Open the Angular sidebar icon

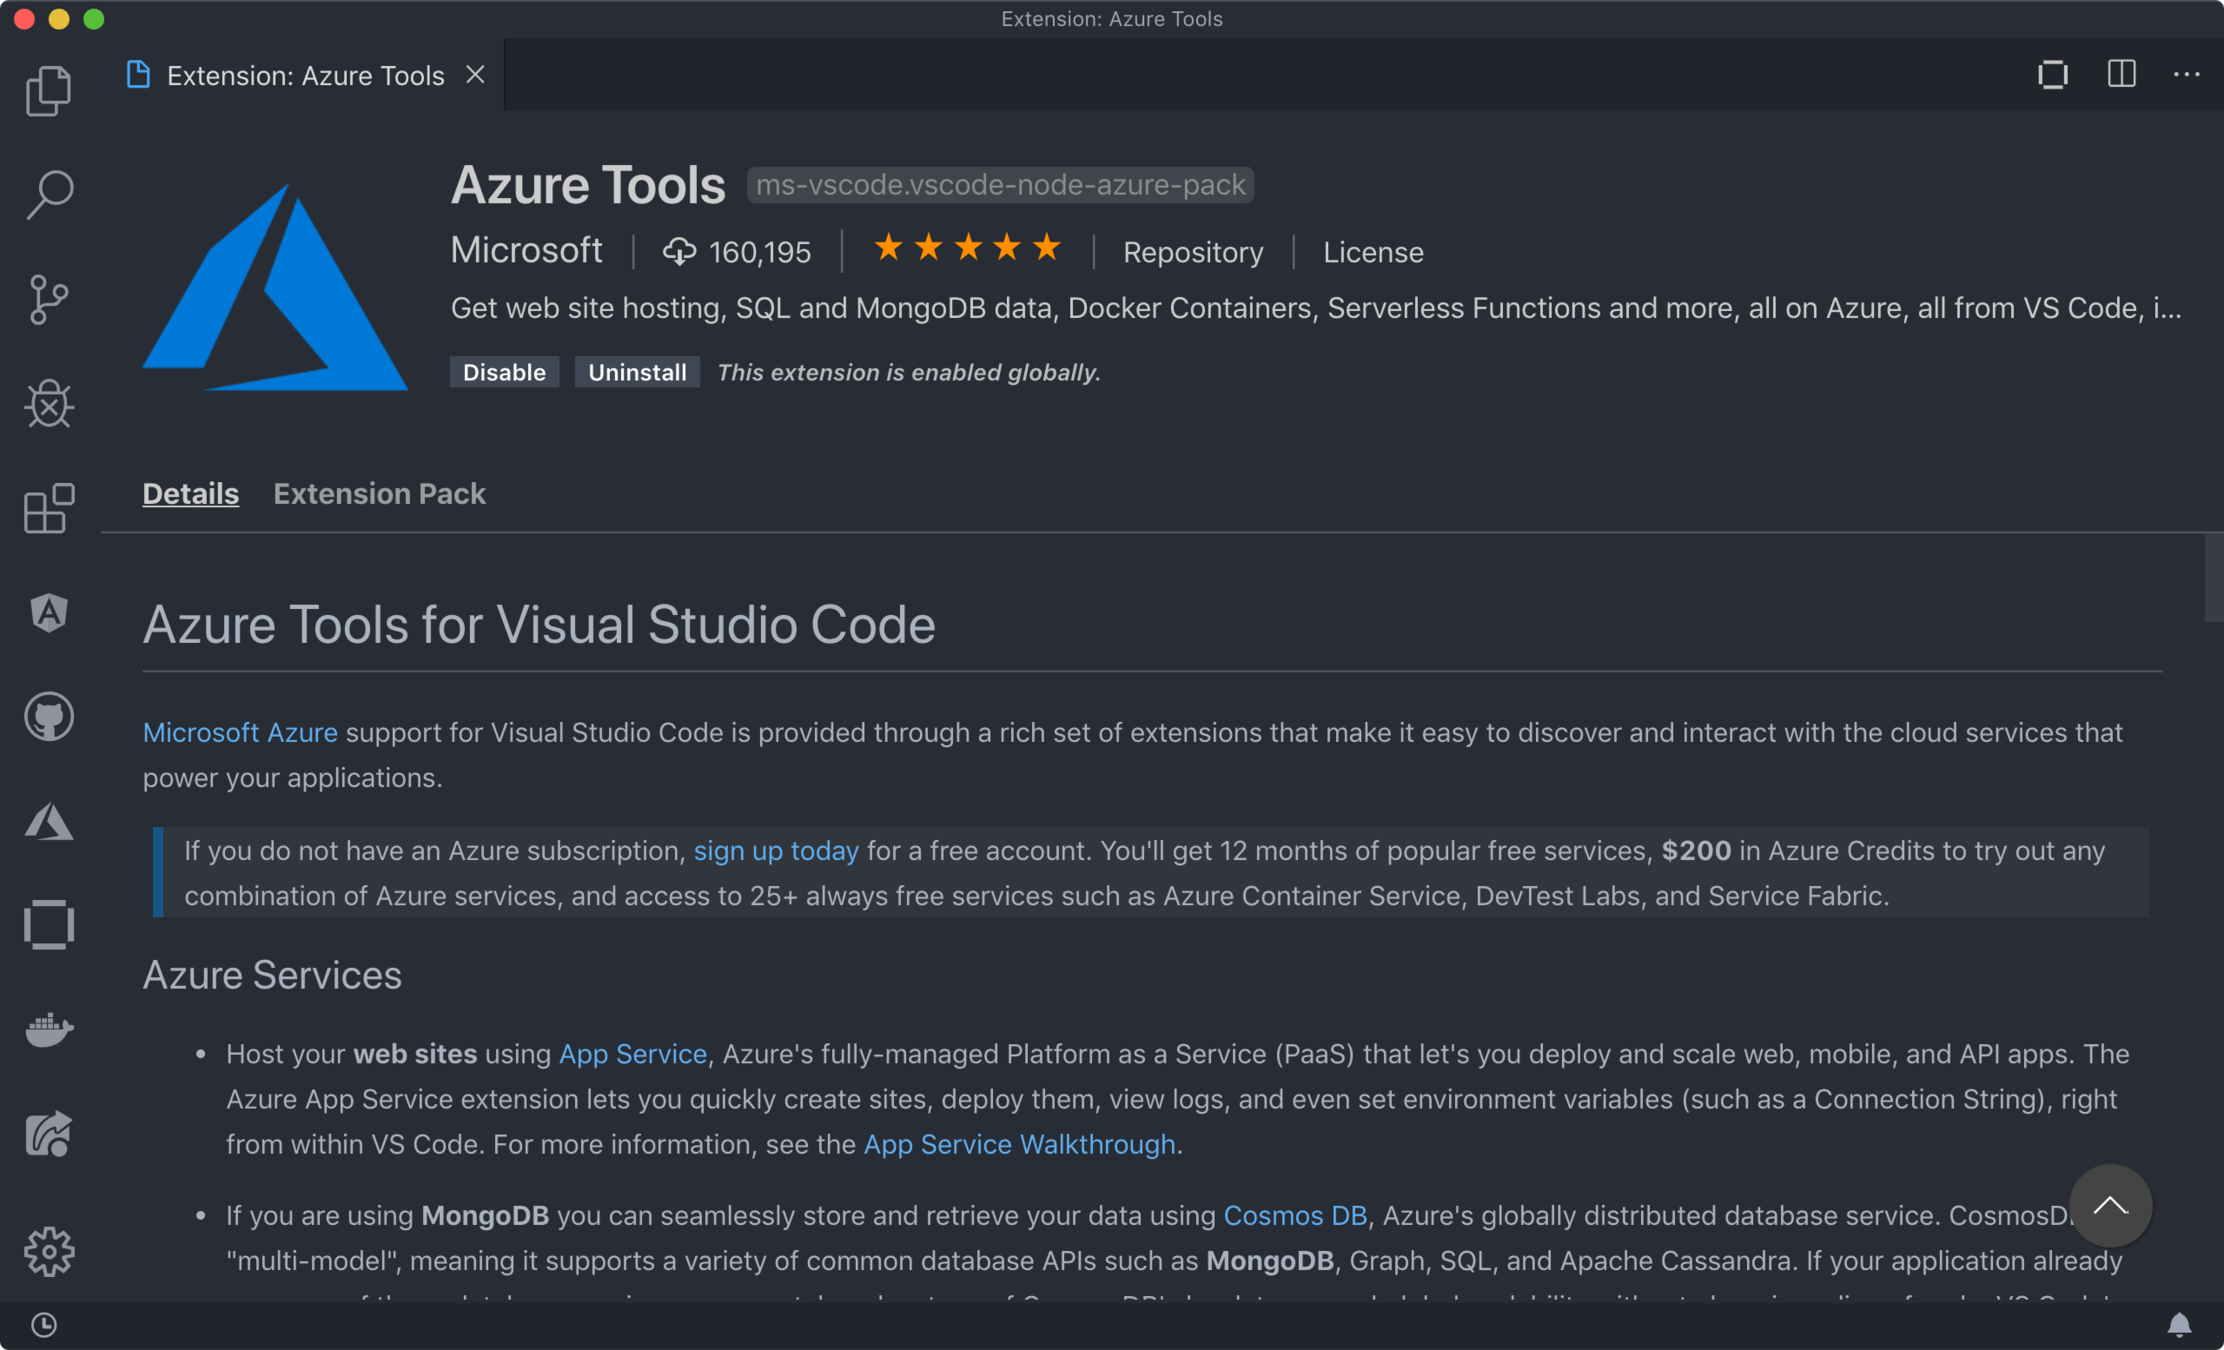point(48,613)
